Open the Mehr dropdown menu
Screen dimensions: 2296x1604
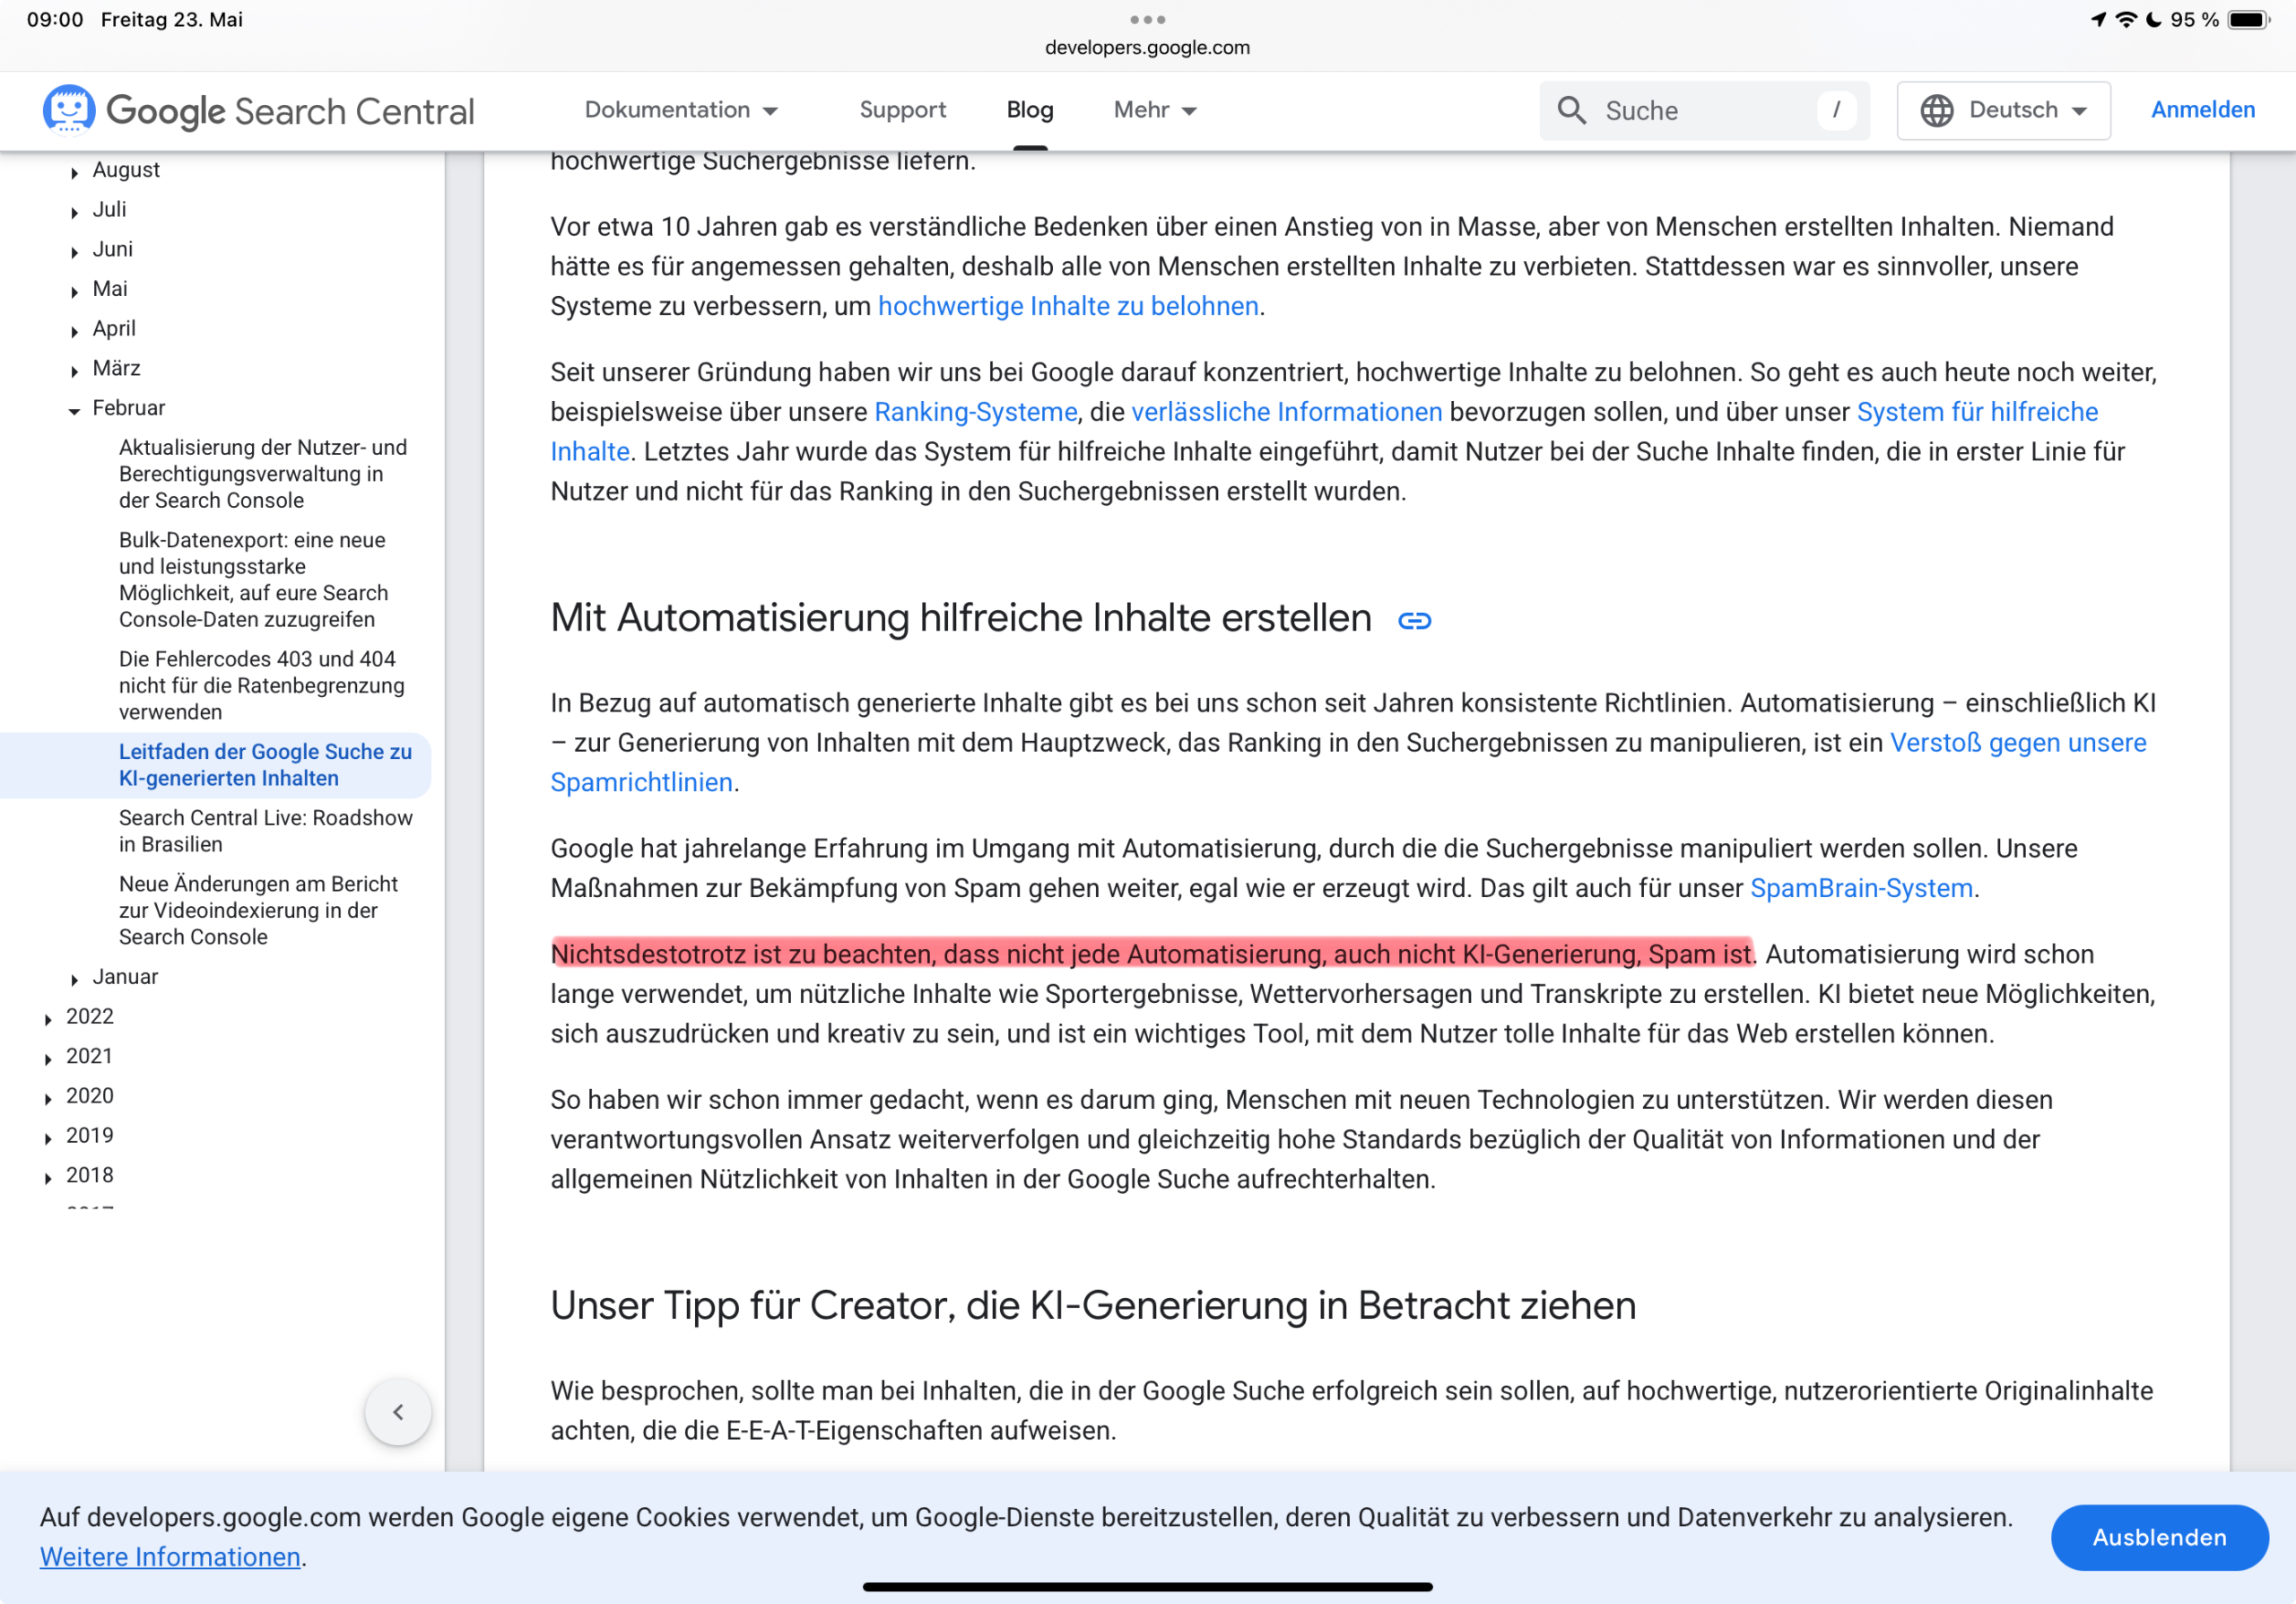coord(1155,110)
